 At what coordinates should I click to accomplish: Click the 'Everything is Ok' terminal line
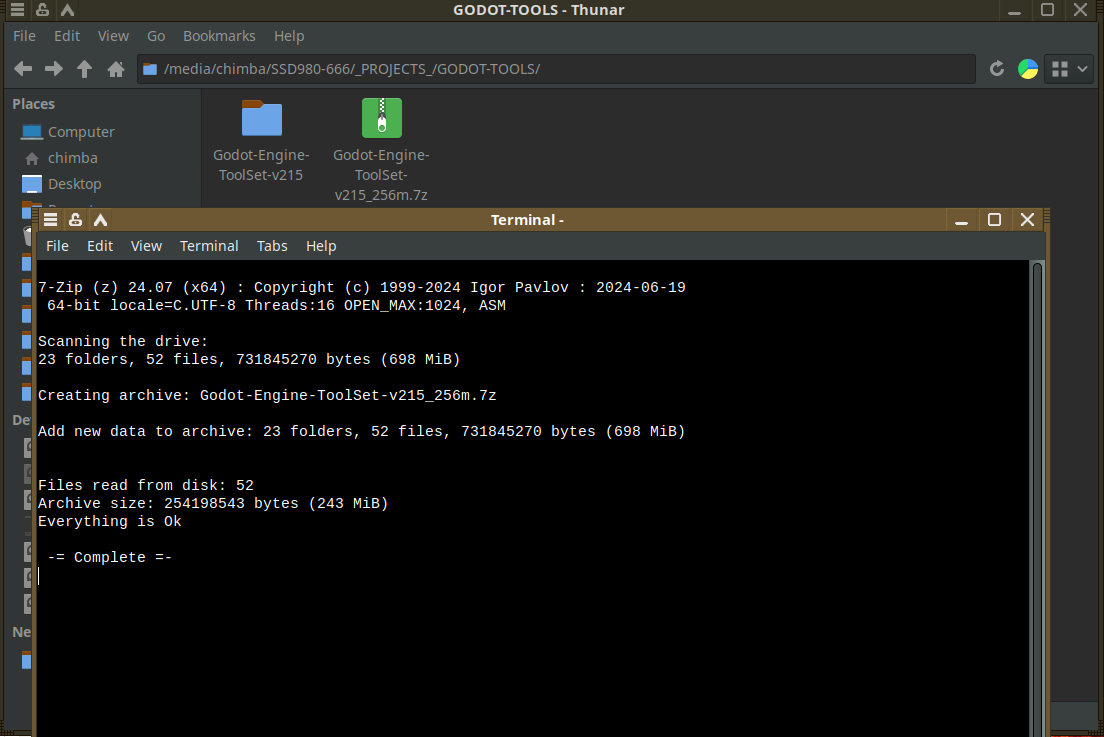point(110,522)
